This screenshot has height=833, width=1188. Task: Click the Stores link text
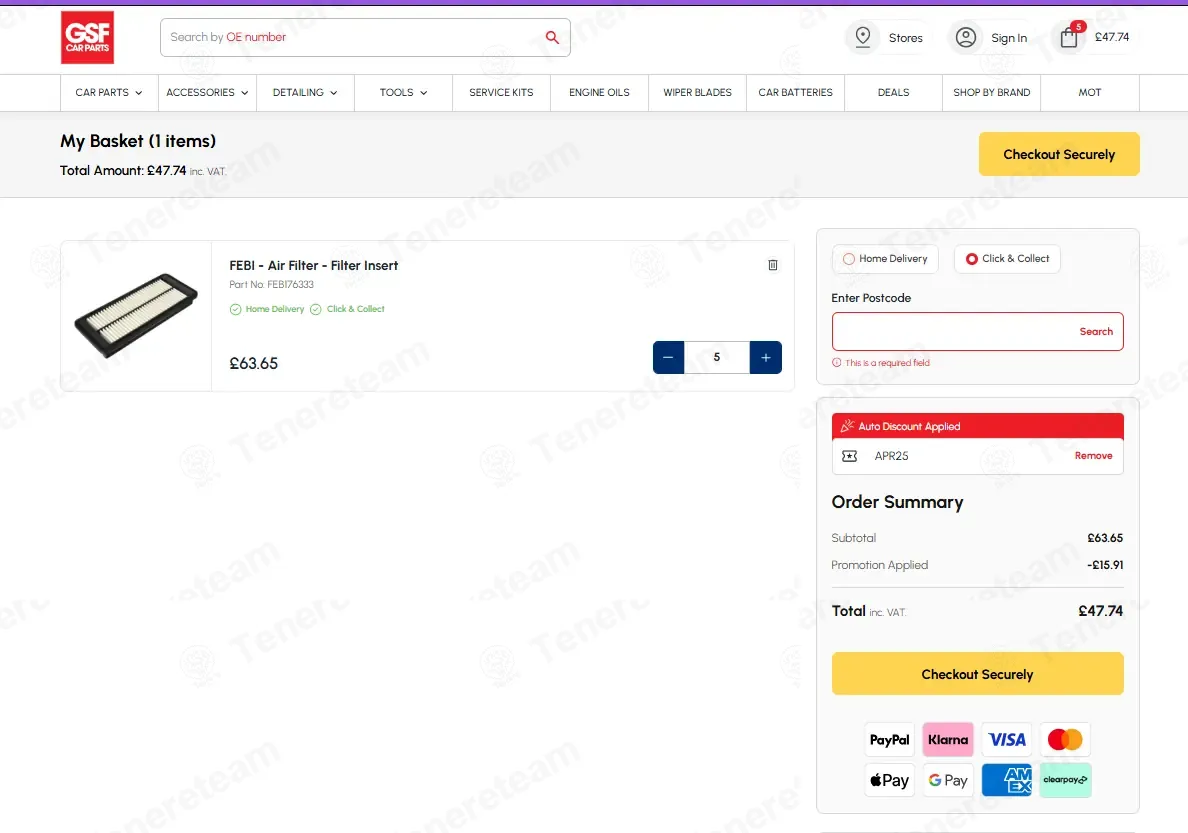[x=905, y=38]
